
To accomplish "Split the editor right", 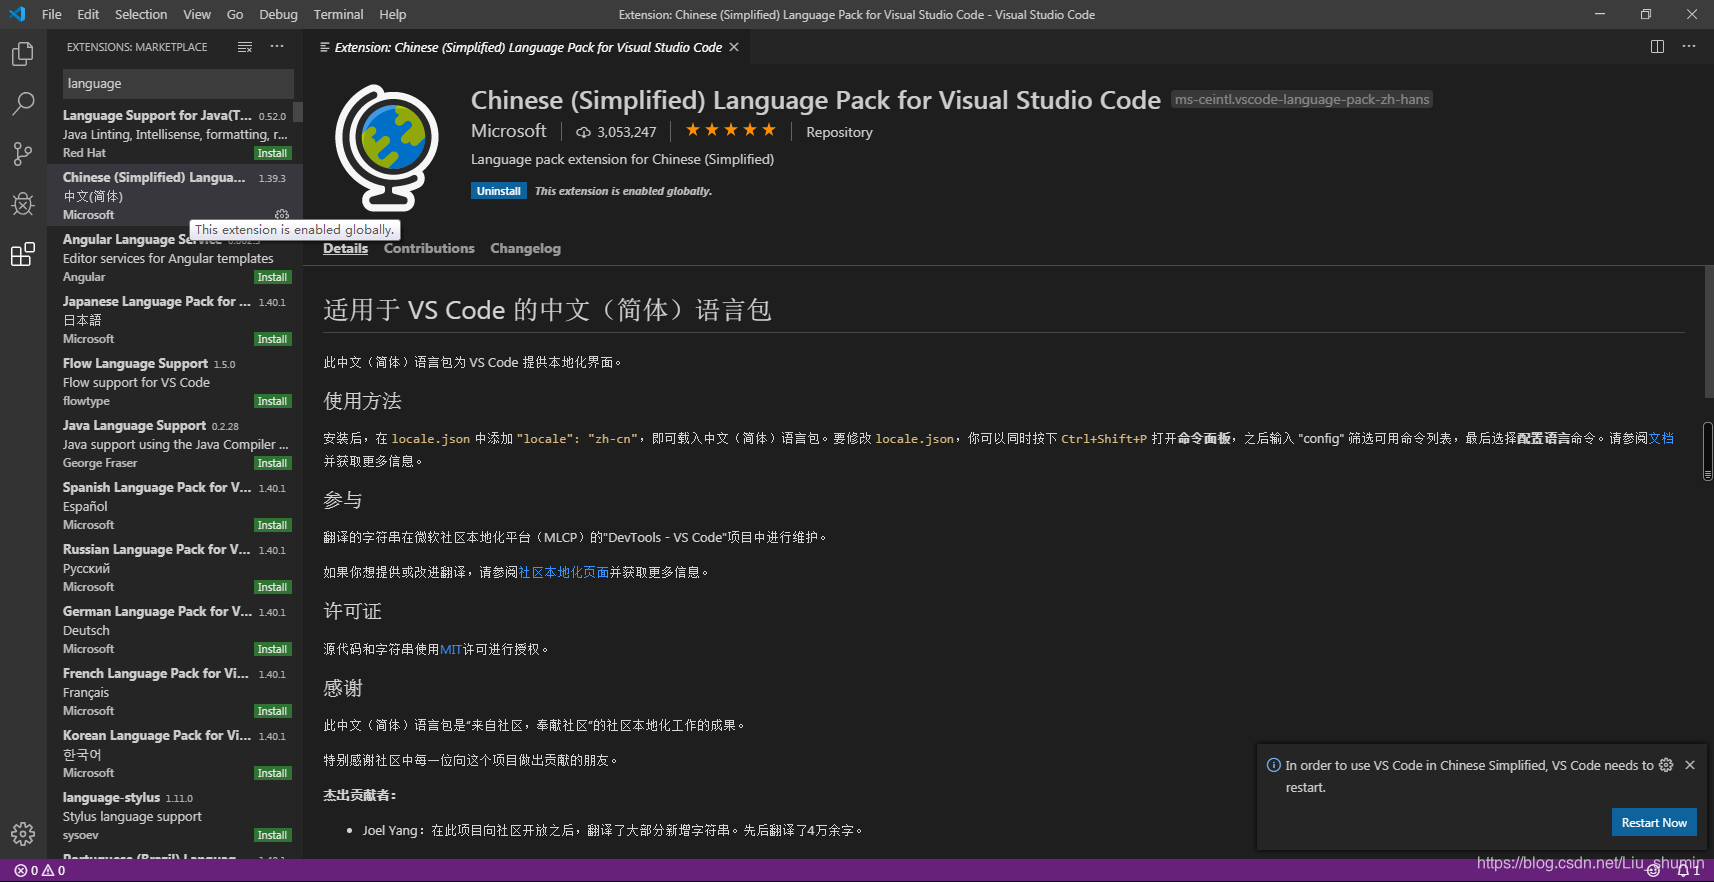I will [x=1657, y=47].
